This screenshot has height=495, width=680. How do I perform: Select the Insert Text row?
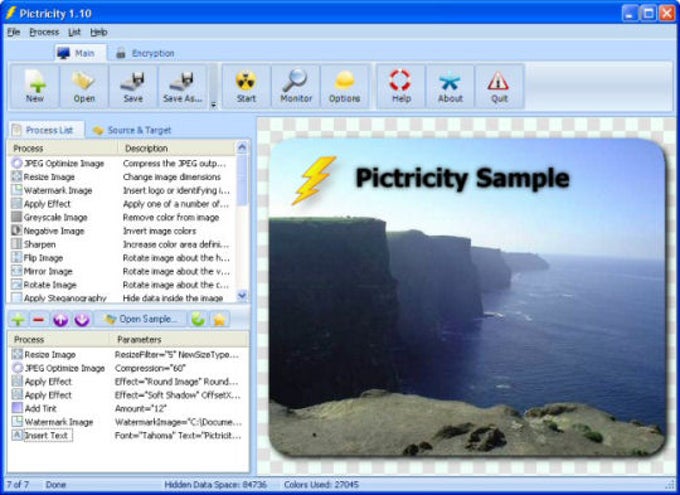[128, 435]
